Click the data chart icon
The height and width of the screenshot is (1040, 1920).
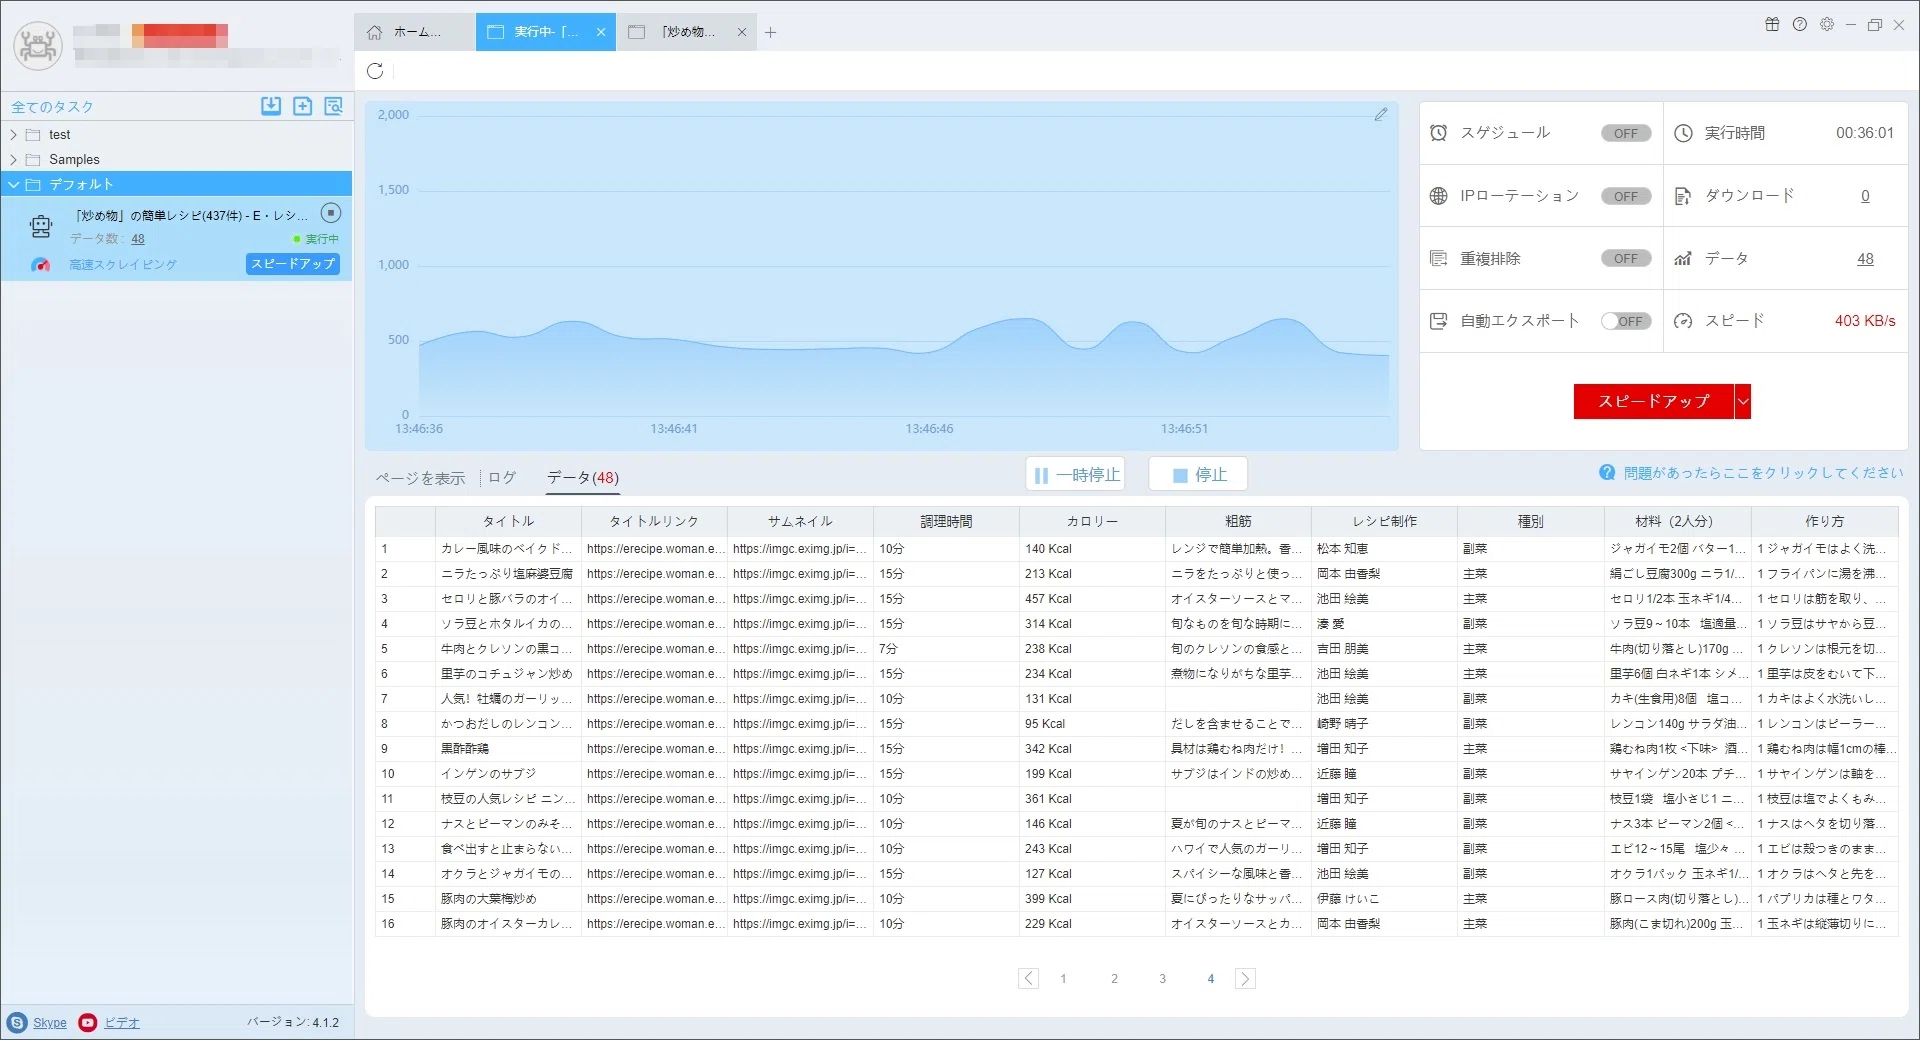(x=1683, y=259)
